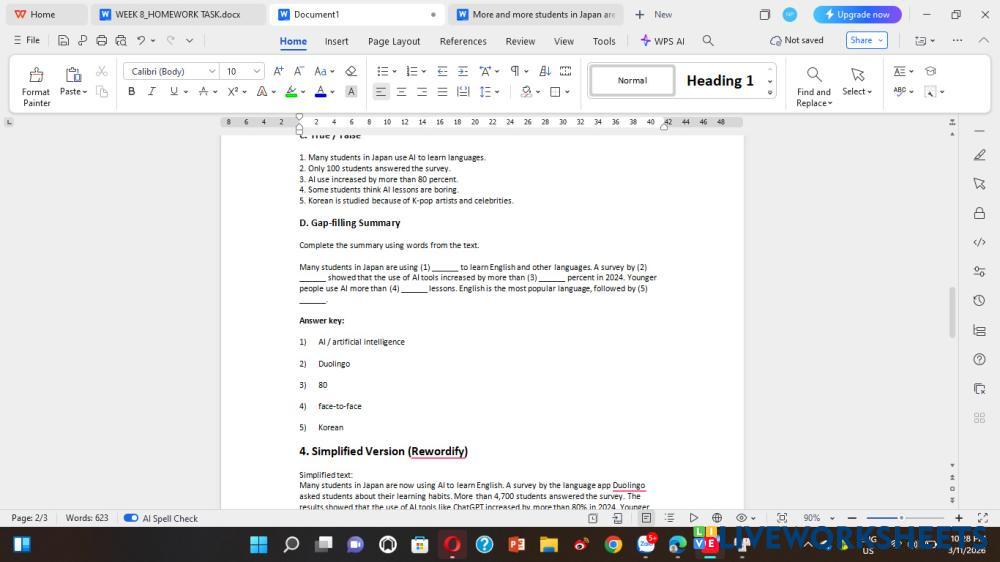Toggle italic formatting
The width and height of the screenshot is (1000, 562).
152,91
